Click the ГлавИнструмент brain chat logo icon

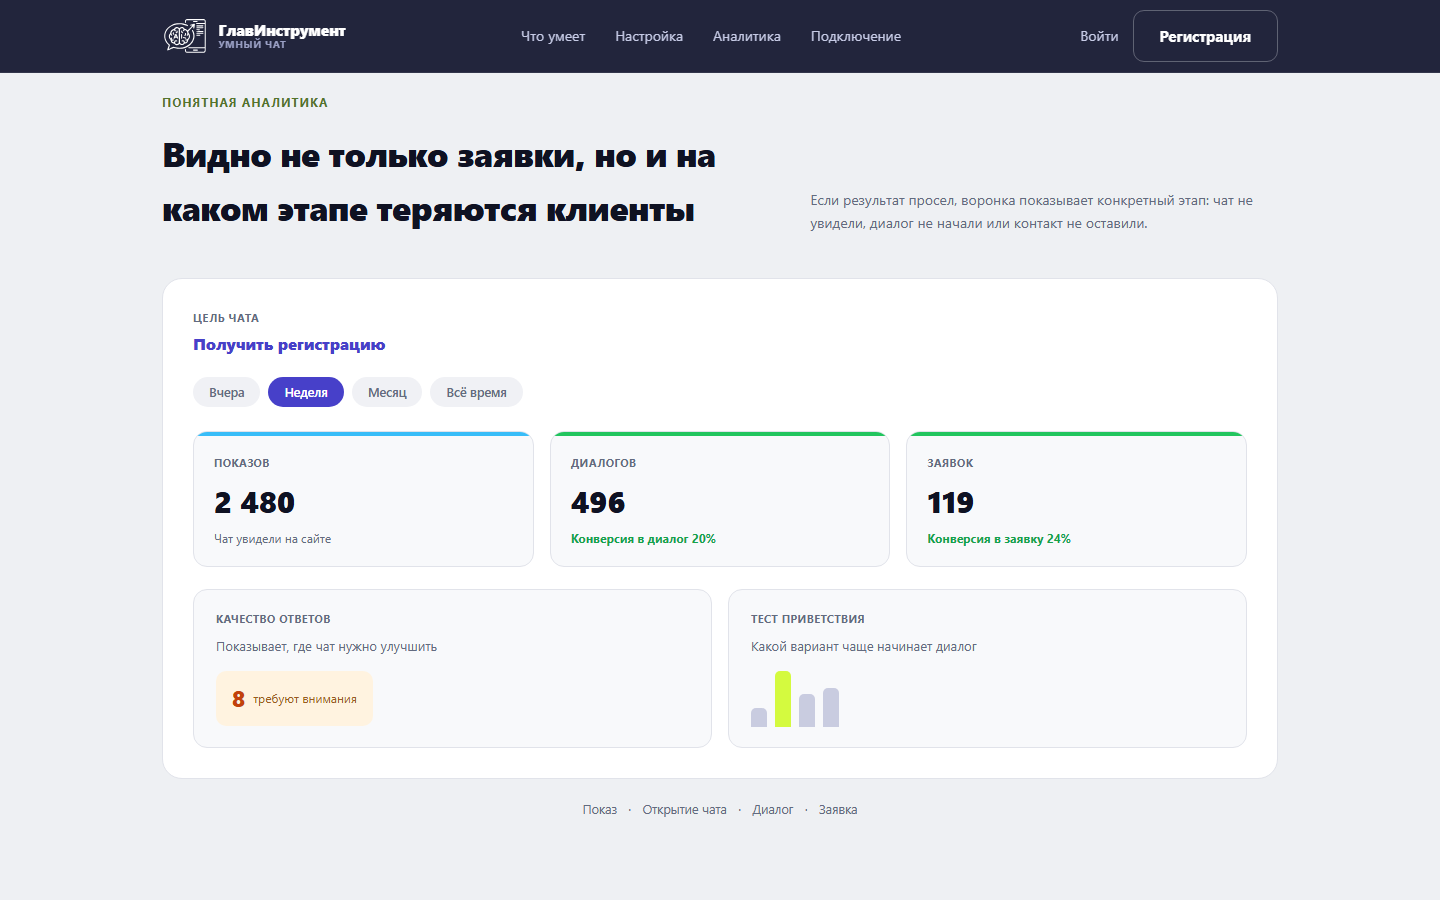coord(185,36)
